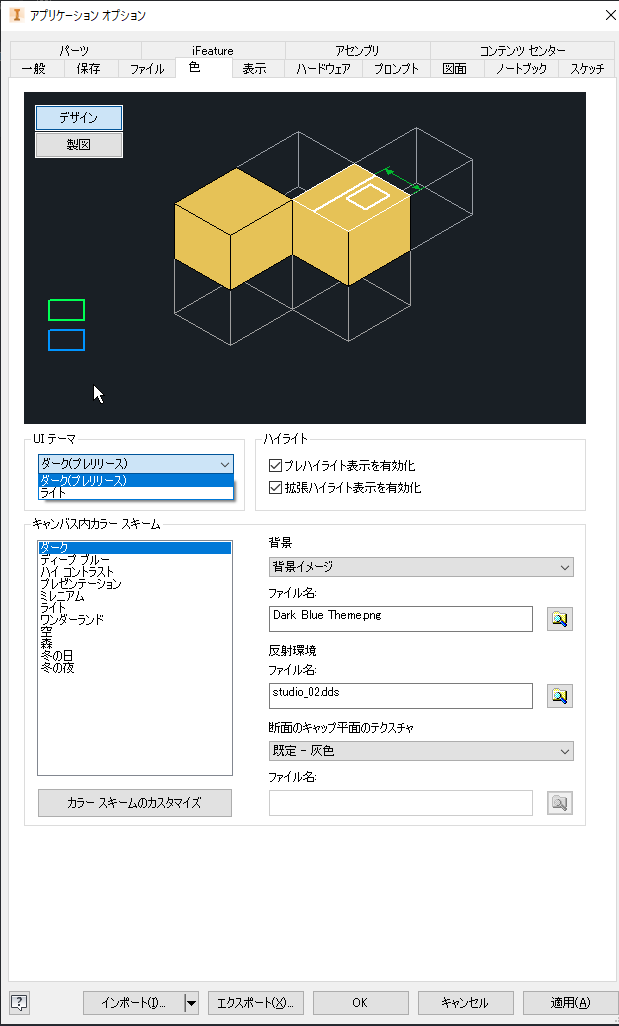Switch to the ノートブック tab

click(522, 69)
